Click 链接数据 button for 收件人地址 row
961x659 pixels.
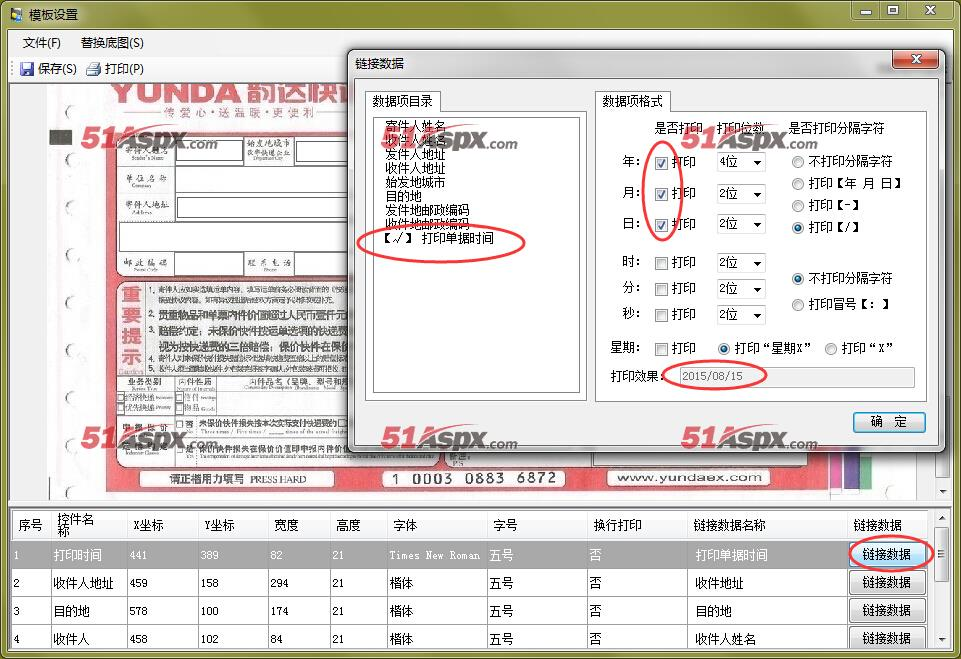coord(886,582)
